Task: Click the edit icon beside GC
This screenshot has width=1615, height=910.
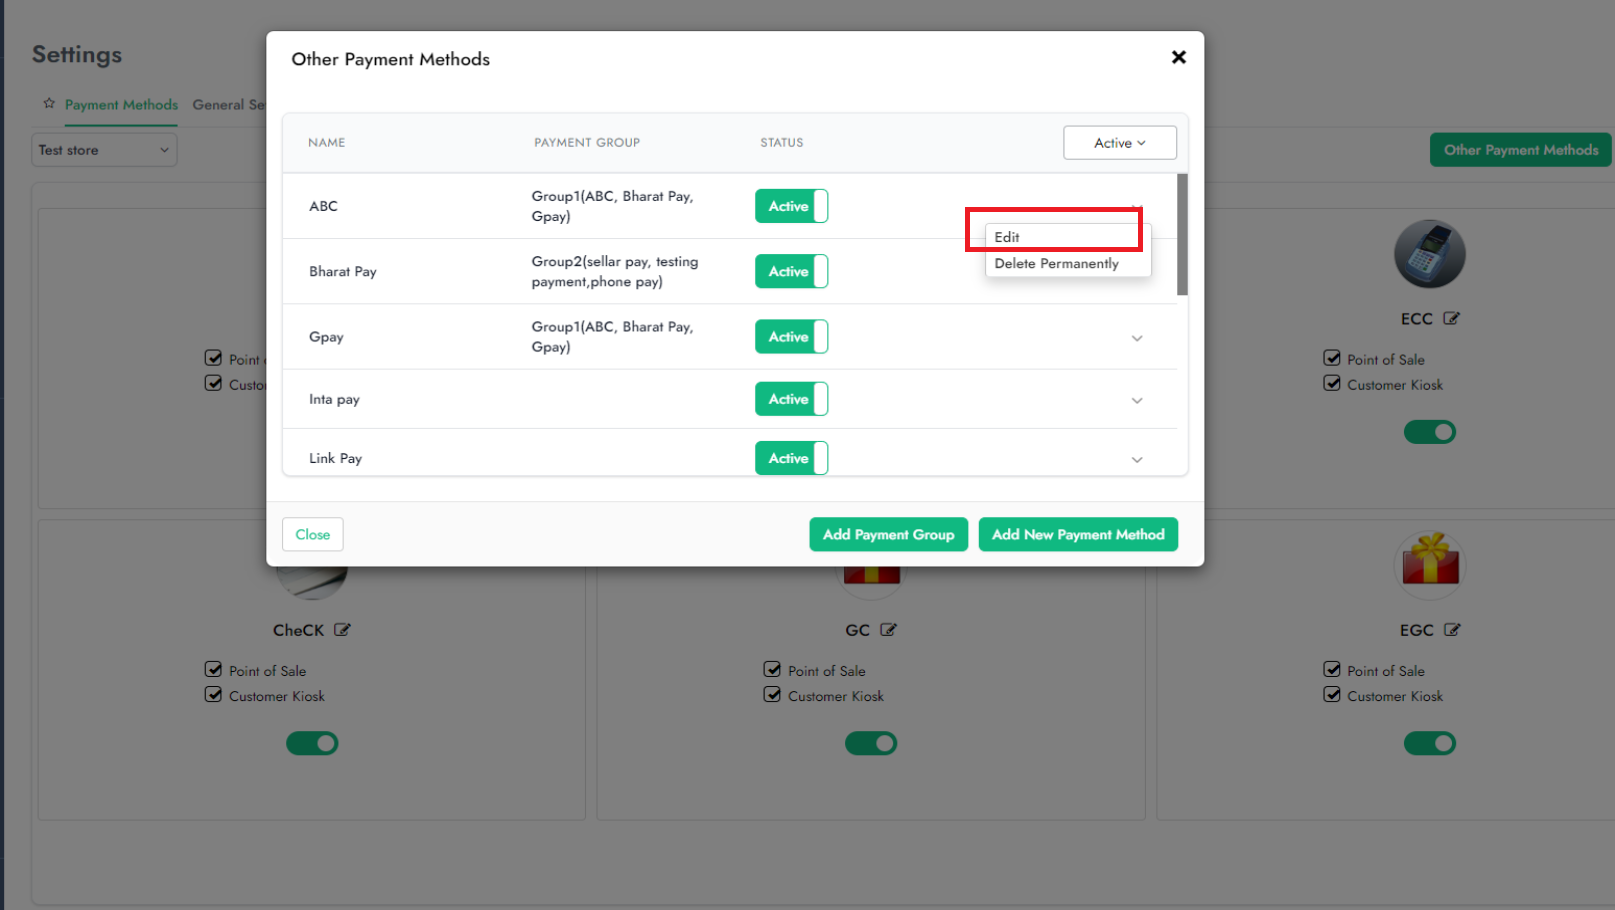Action: (888, 630)
